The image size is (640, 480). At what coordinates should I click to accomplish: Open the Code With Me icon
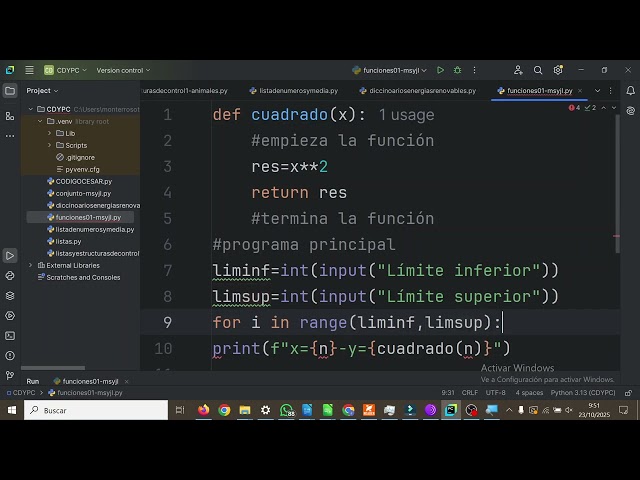[518, 70]
